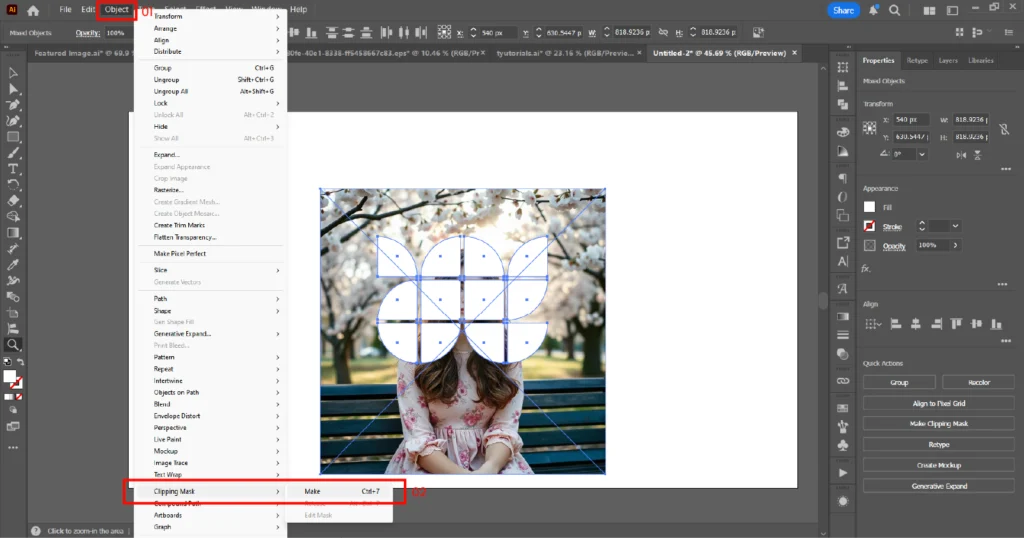Select the Eyedropper tool

13,264
